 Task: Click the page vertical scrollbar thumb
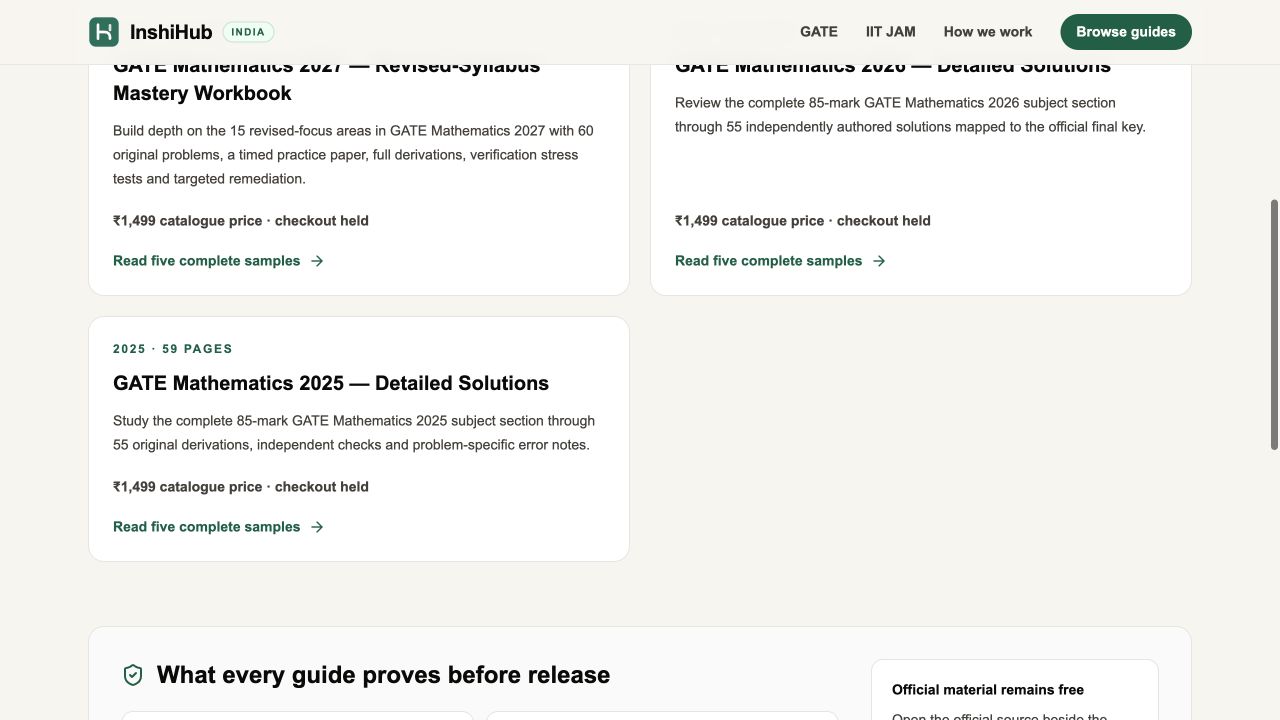click(x=1274, y=325)
